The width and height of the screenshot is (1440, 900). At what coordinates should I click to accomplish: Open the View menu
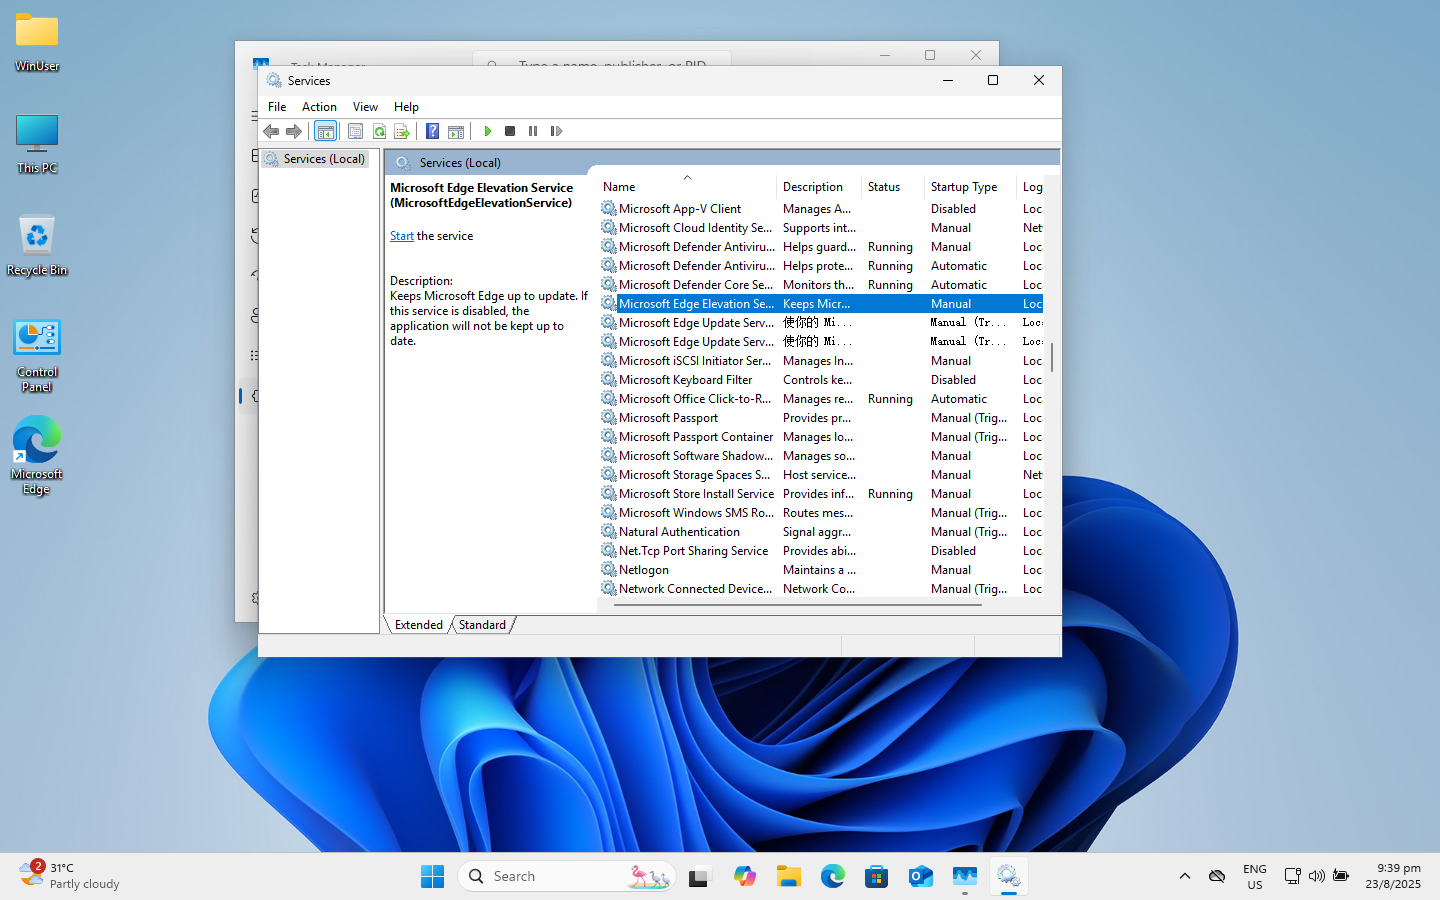pyautogui.click(x=365, y=107)
